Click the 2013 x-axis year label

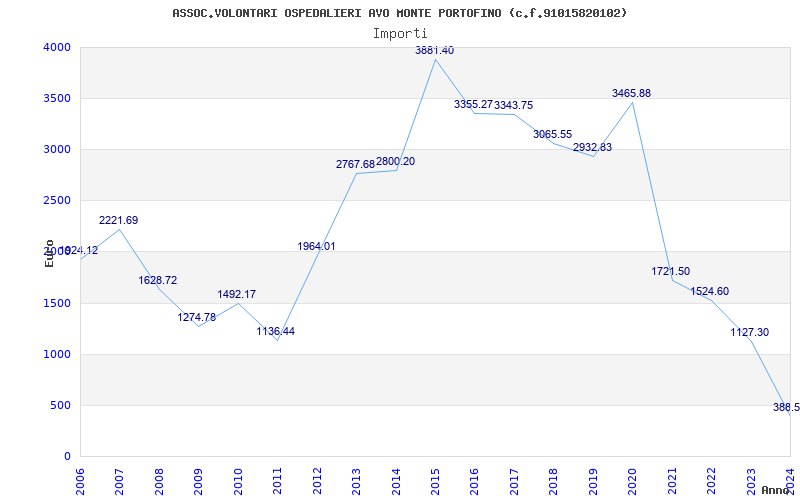356,481
